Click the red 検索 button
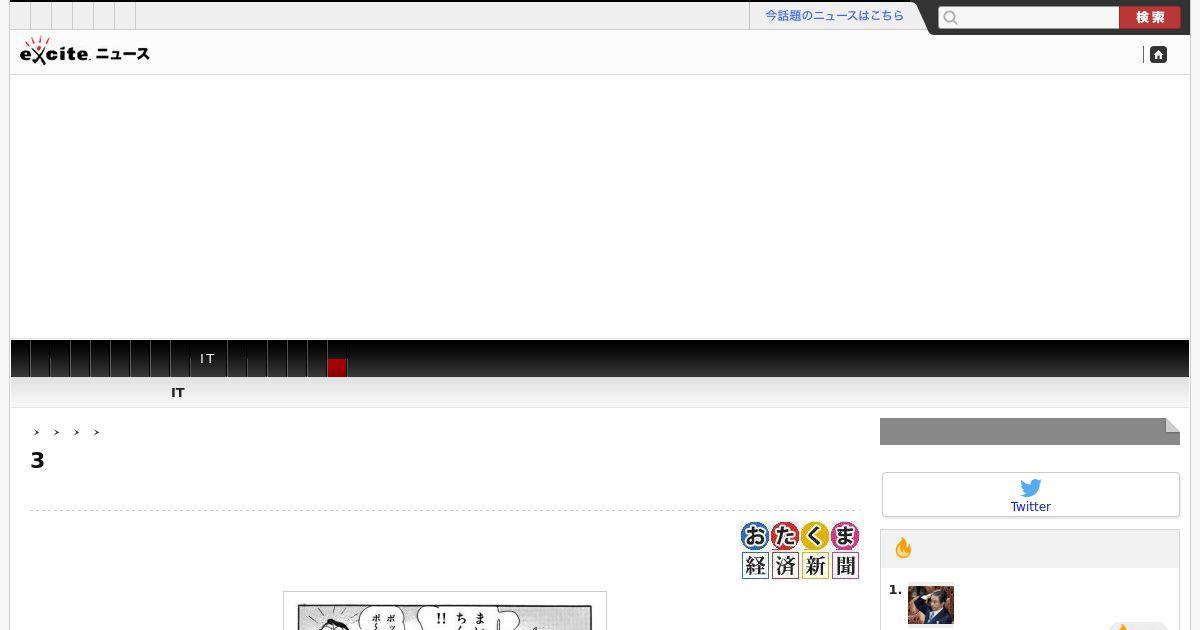The height and width of the screenshot is (630, 1200). [1150, 17]
